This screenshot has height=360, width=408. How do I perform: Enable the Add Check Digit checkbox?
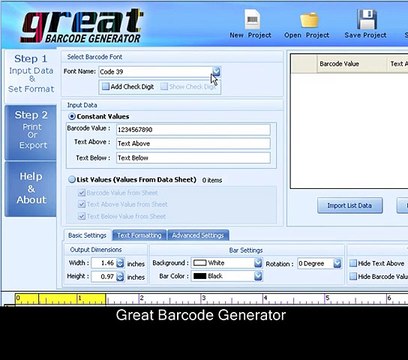(x=106, y=87)
